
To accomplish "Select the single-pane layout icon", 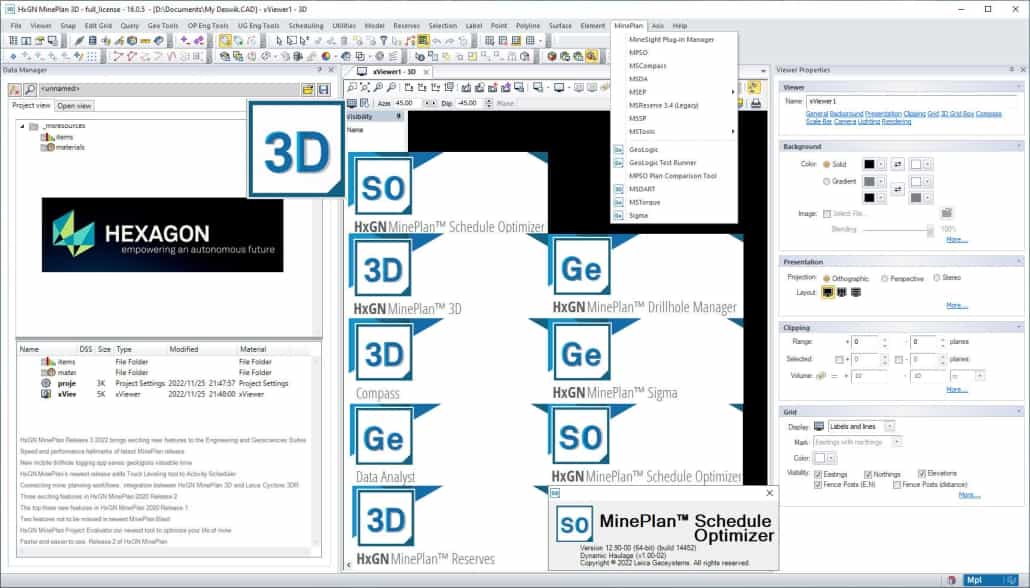I will click(x=828, y=292).
